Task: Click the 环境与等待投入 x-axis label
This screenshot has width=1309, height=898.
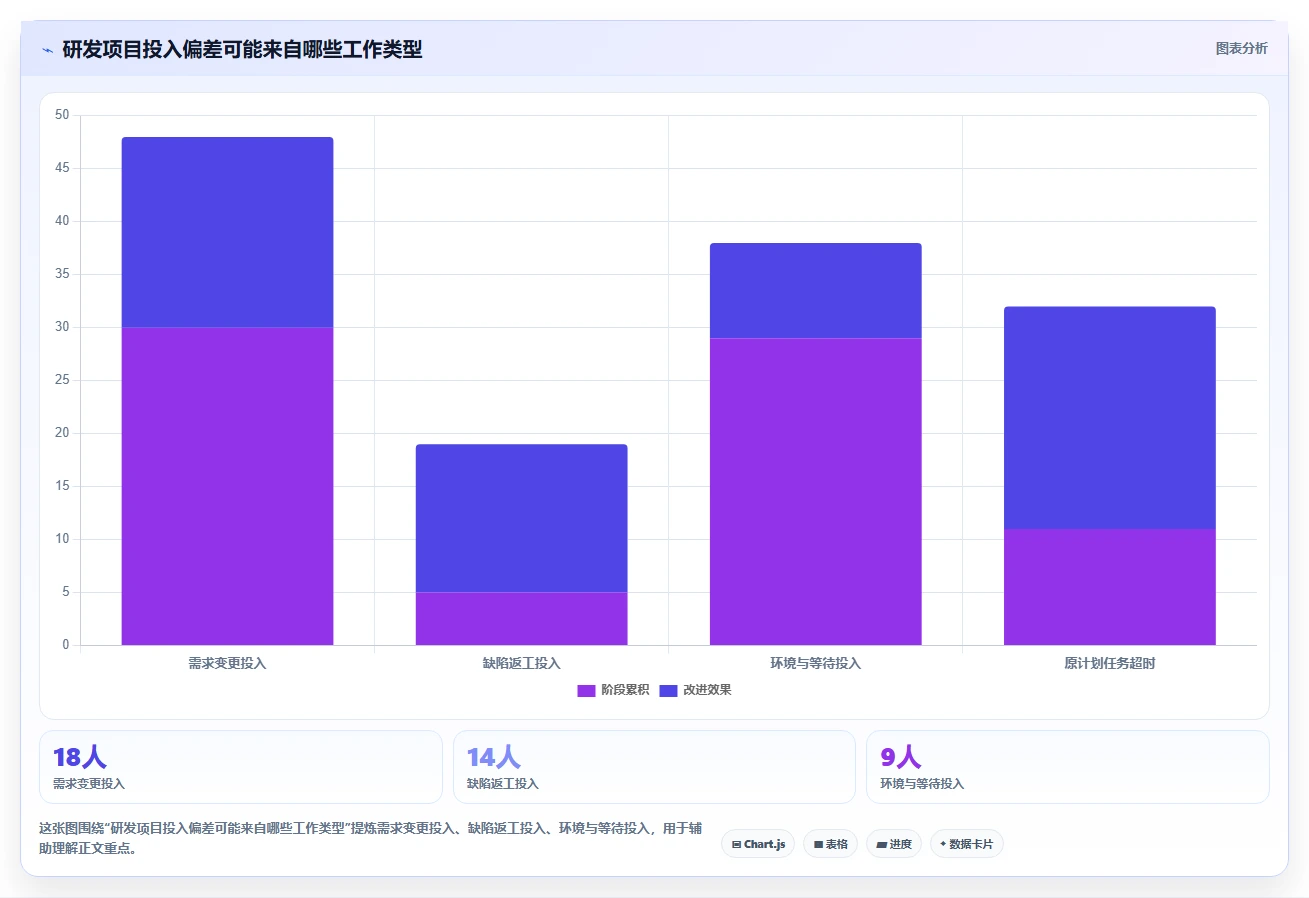Action: pyautogui.click(x=815, y=663)
